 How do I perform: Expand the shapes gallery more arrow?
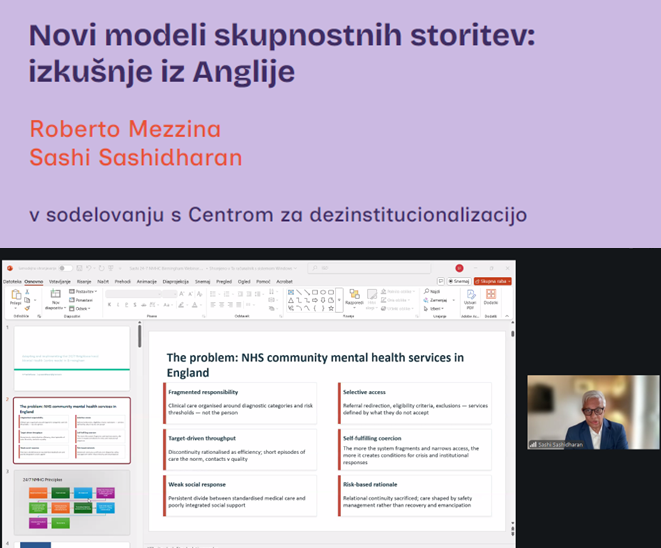tap(339, 300)
